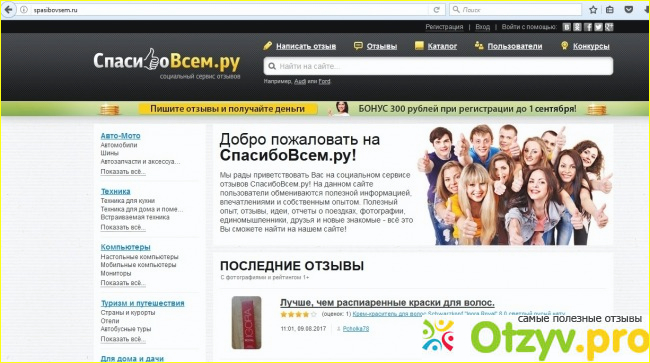Open Автобусные туры subcategory

[126, 329]
